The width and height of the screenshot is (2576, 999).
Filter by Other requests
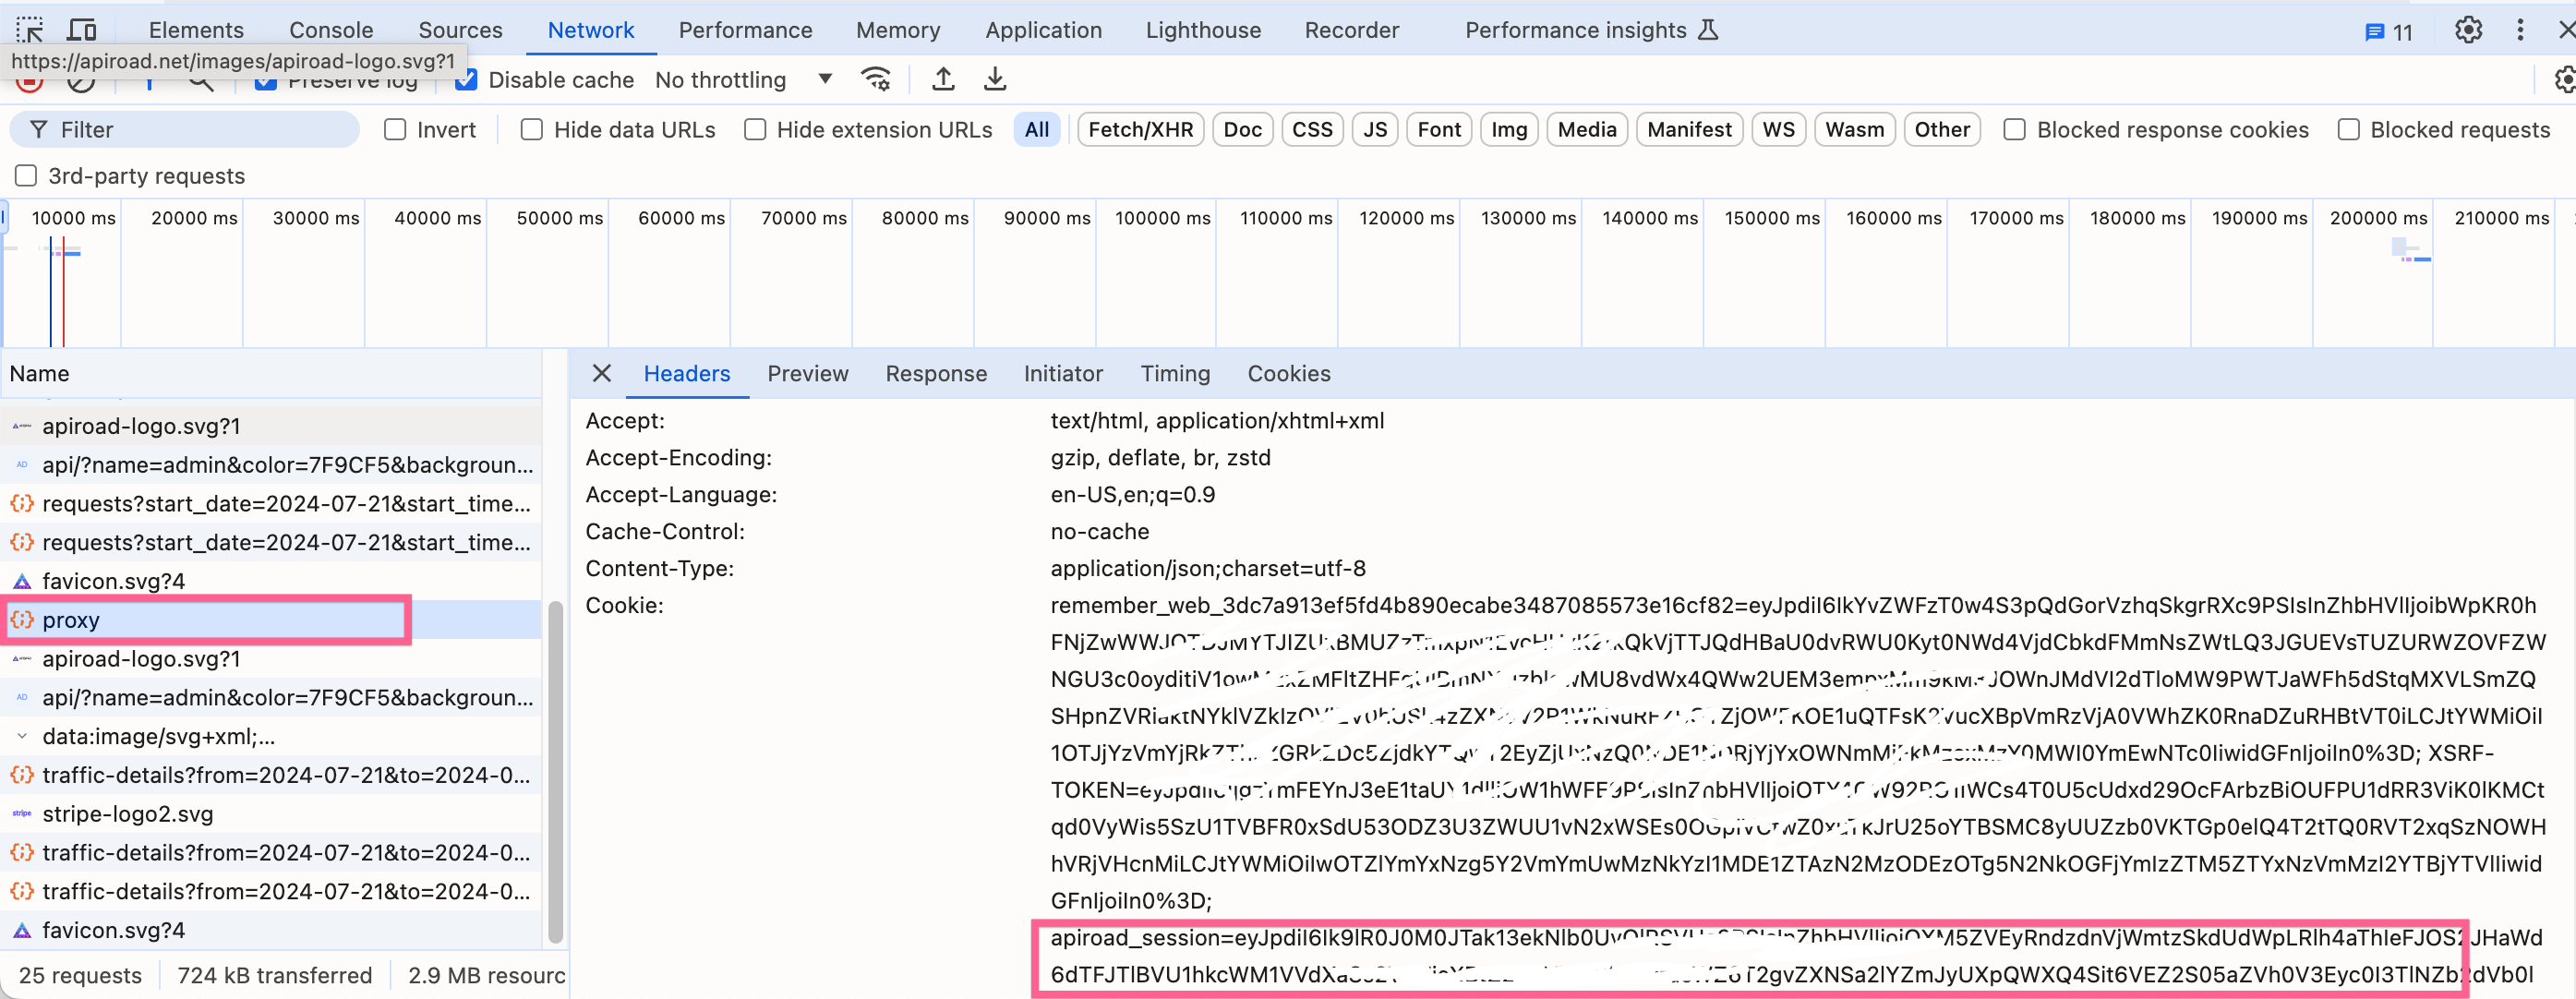point(1942,130)
